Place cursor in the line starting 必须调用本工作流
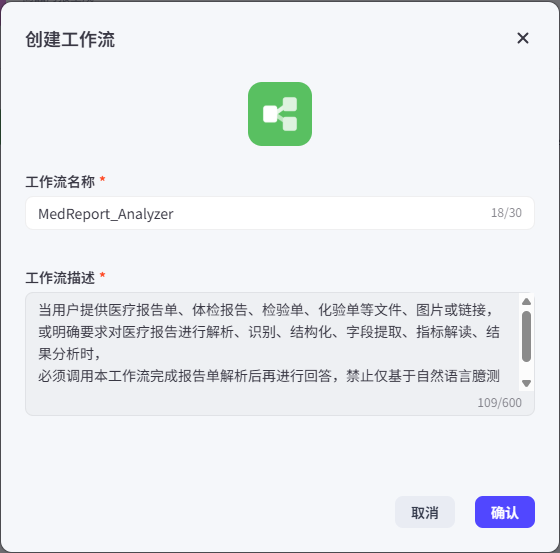Screen dimensions: 560x553 269,376
